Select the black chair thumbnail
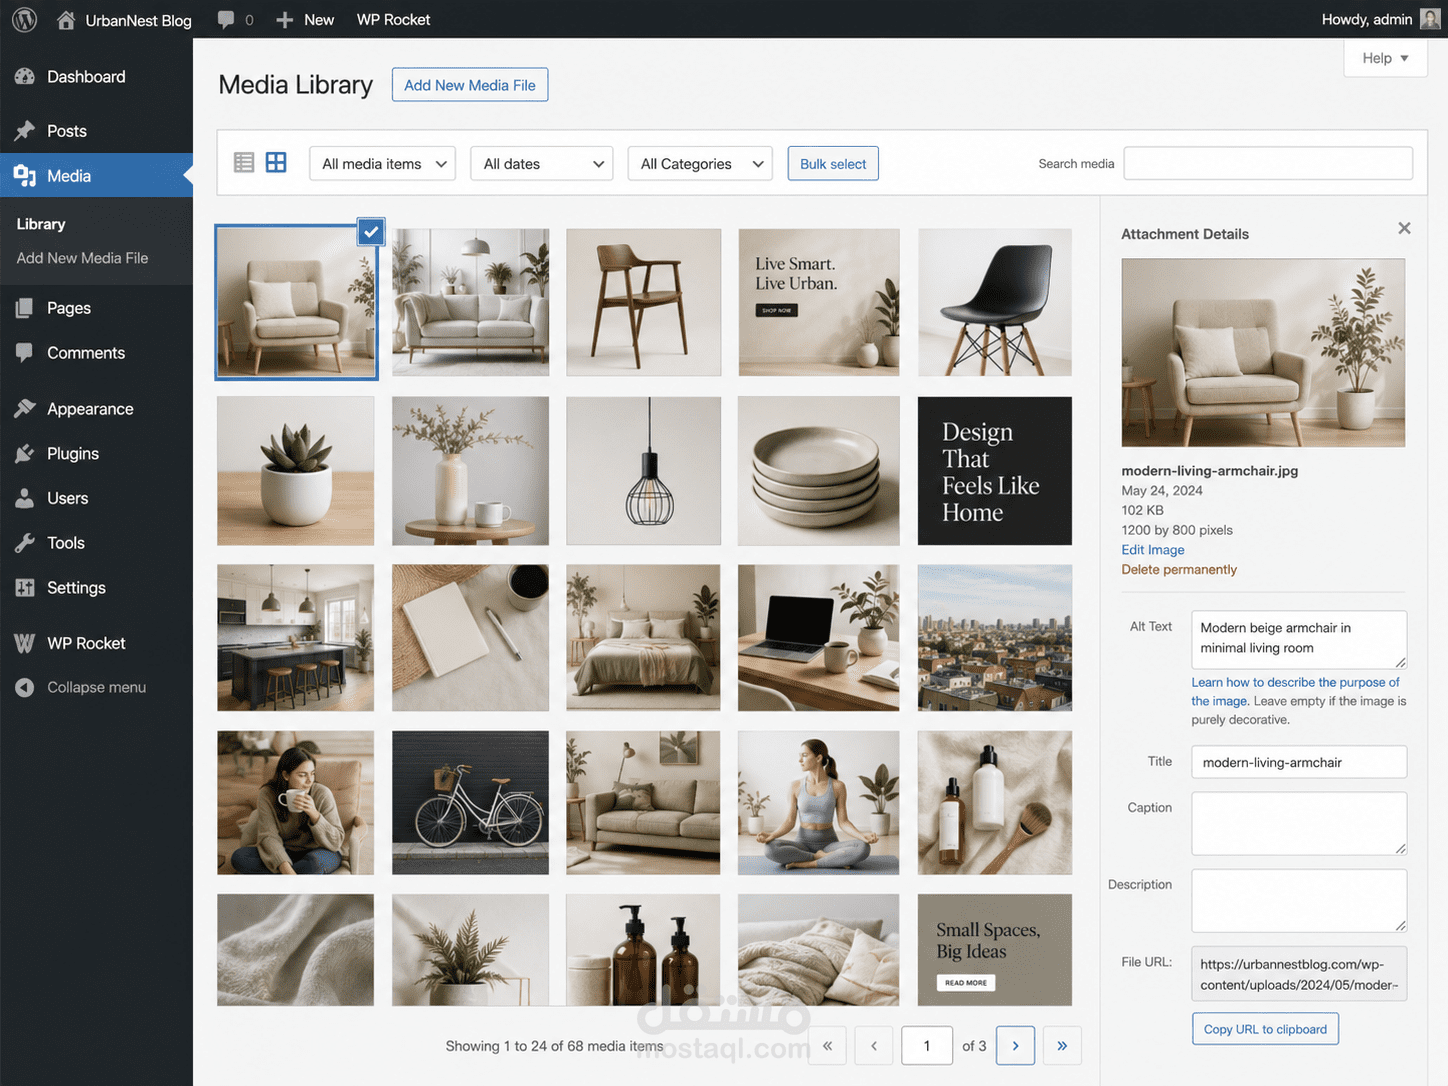This screenshot has width=1448, height=1086. [995, 302]
